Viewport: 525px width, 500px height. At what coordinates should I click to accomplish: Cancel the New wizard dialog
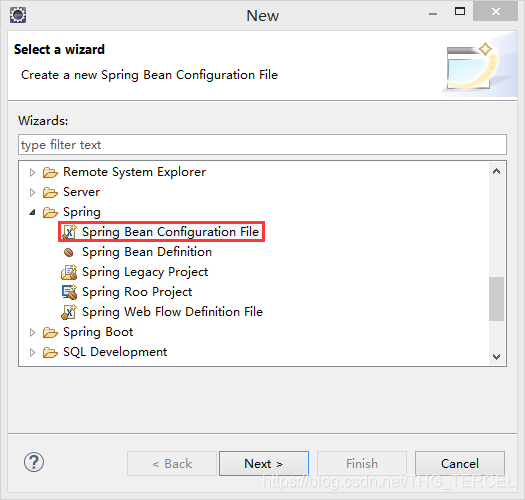pos(460,463)
